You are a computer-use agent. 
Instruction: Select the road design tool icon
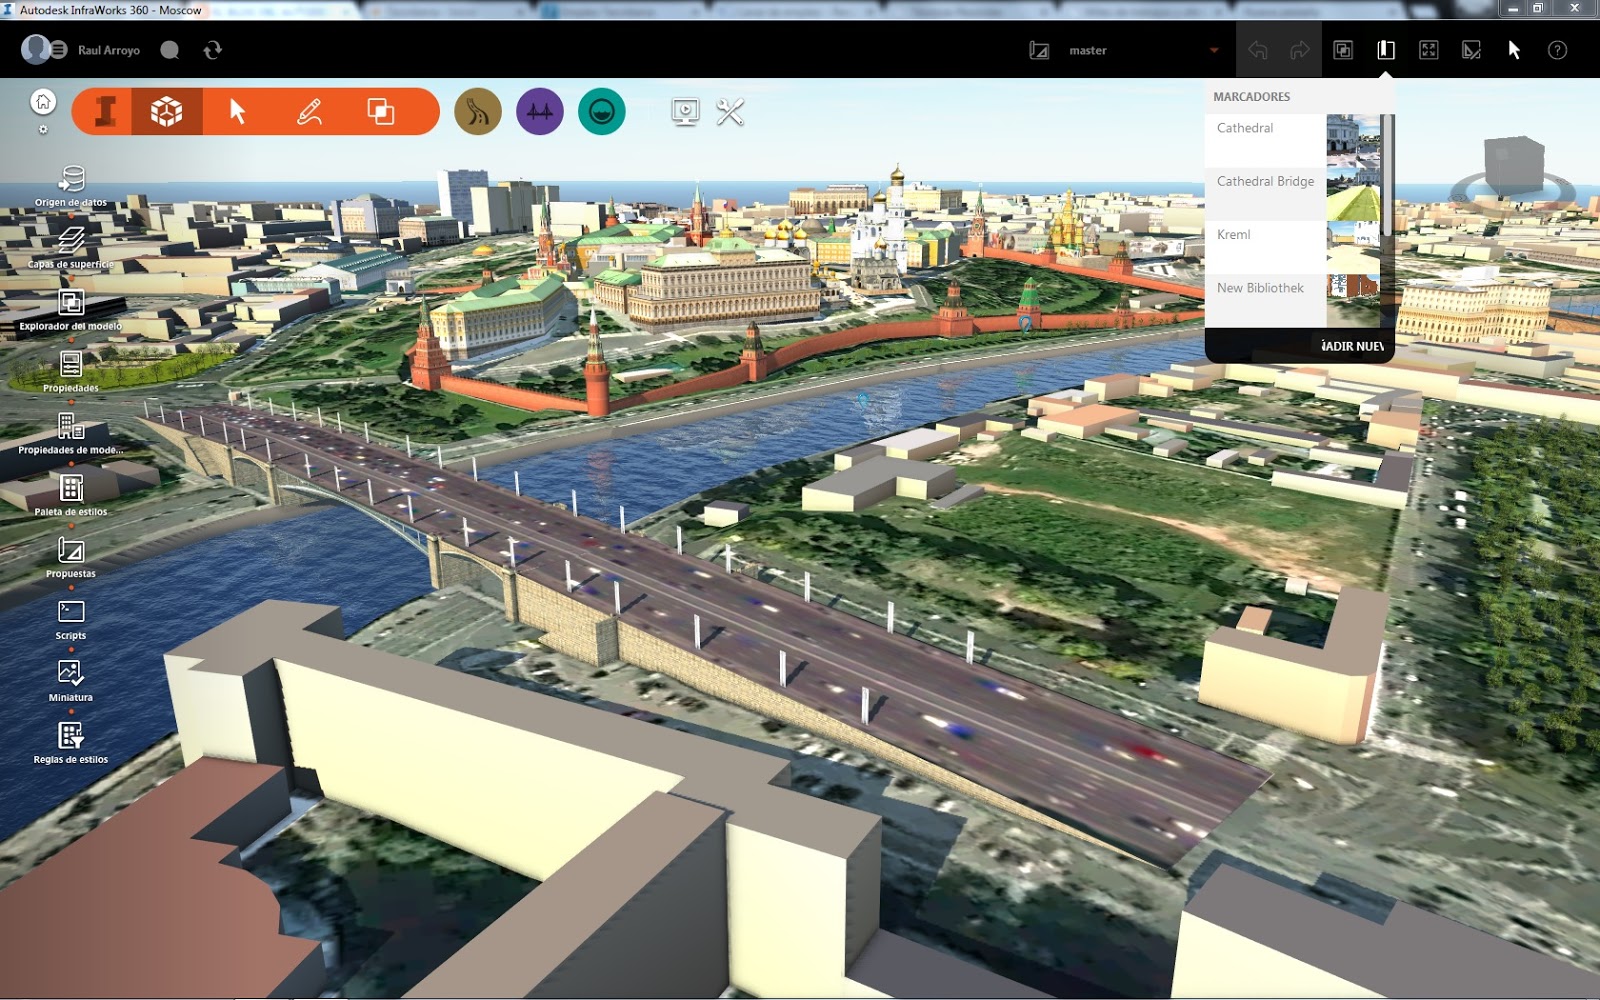pyautogui.click(x=477, y=111)
